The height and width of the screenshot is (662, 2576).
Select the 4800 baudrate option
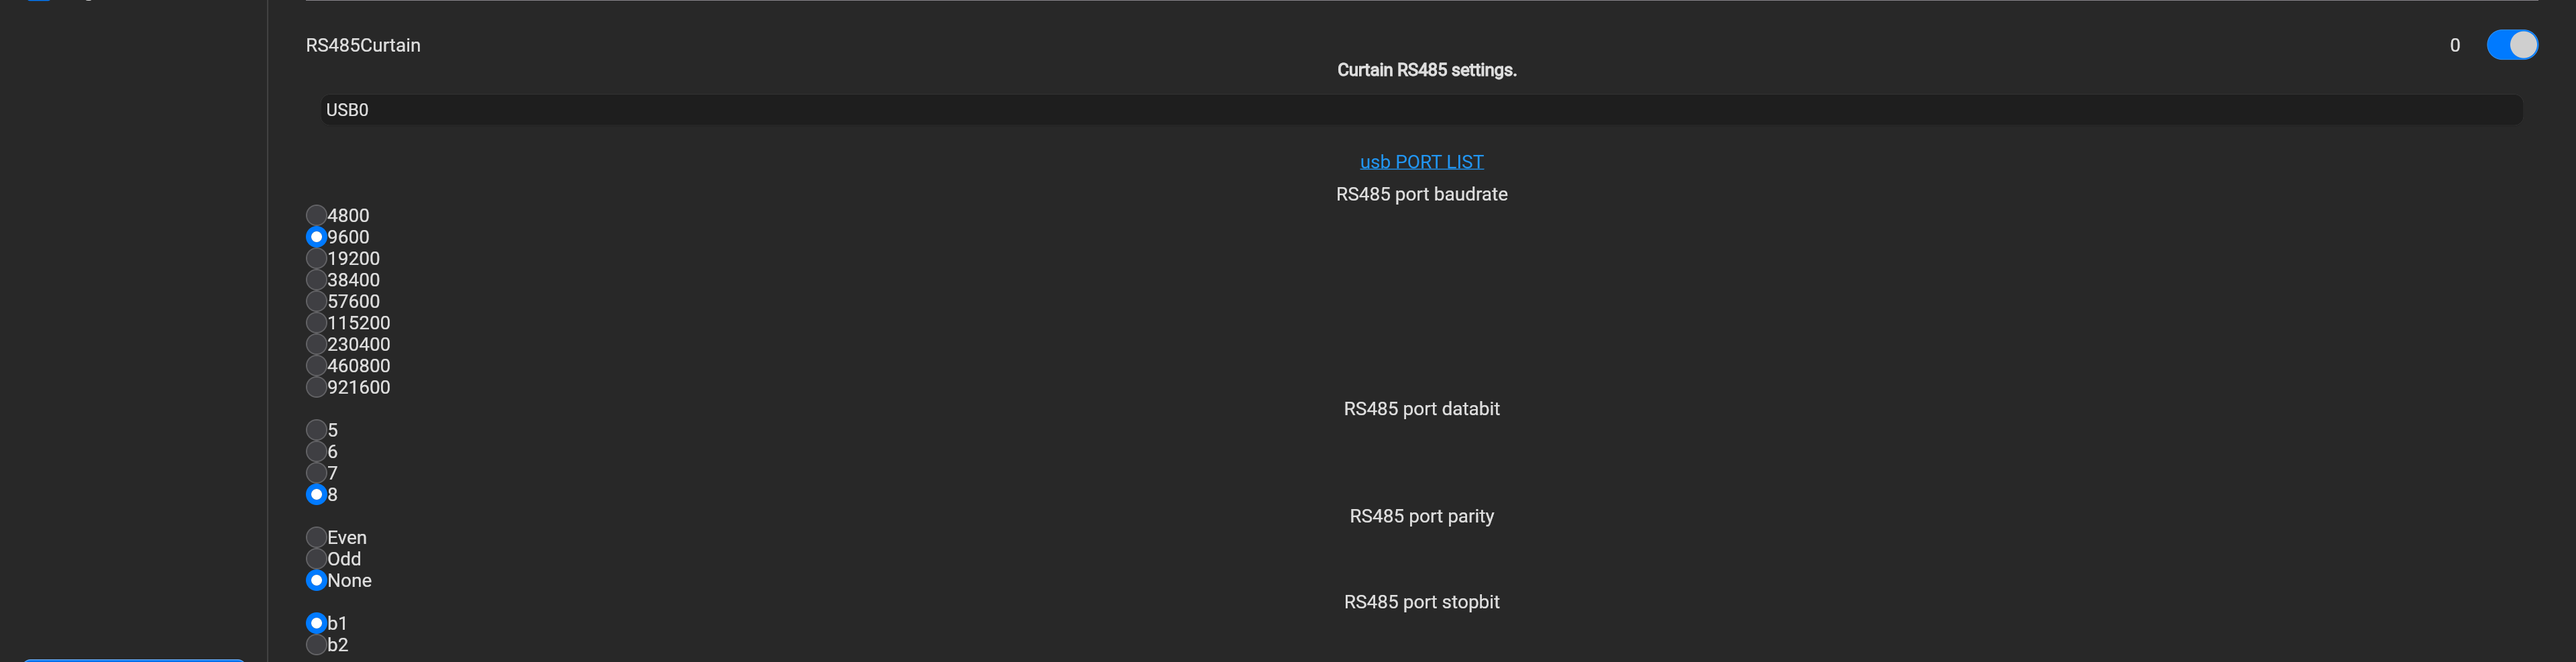click(x=316, y=215)
